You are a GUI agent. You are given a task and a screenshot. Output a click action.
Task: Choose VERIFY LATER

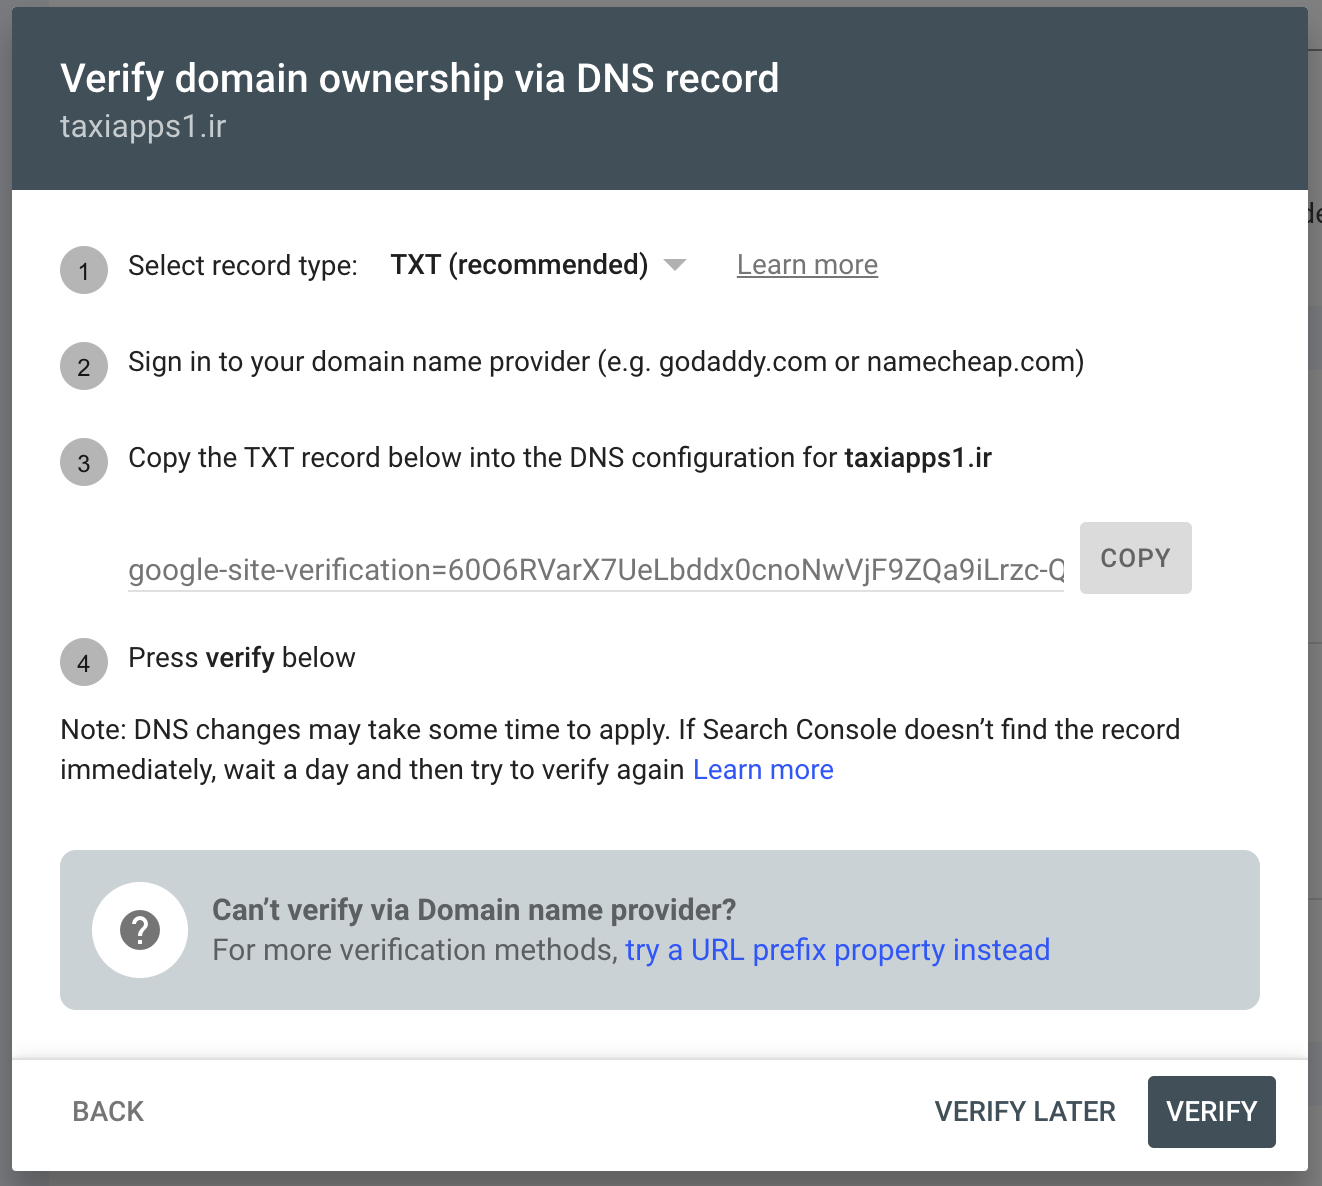(1025, 1111)
